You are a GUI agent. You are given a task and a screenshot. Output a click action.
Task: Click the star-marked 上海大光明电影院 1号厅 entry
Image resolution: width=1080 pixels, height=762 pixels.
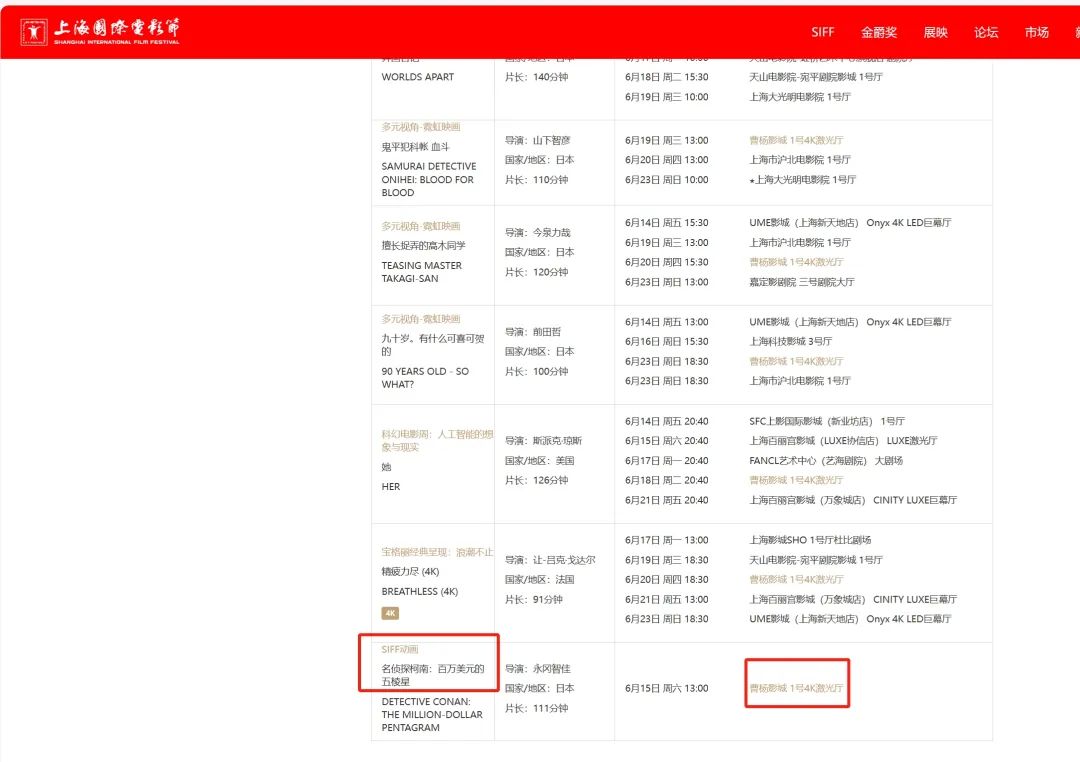tap(803, 180)
